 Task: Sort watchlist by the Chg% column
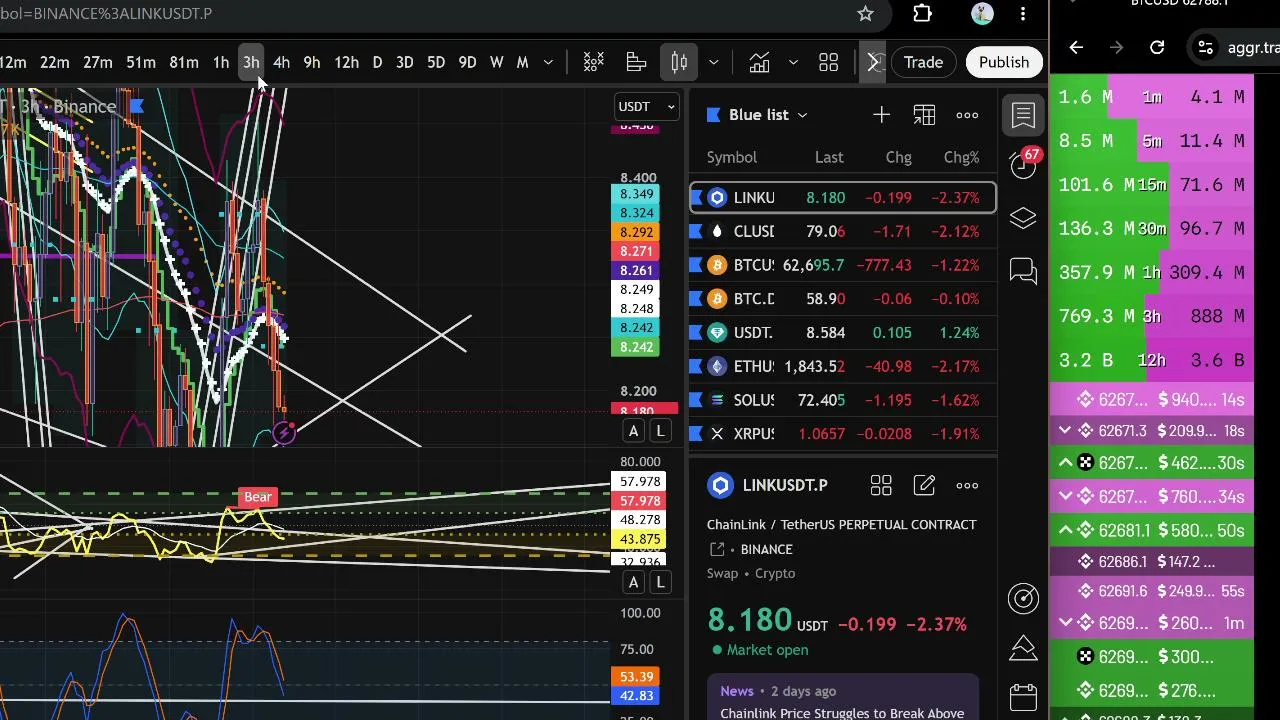coord(961,157)
